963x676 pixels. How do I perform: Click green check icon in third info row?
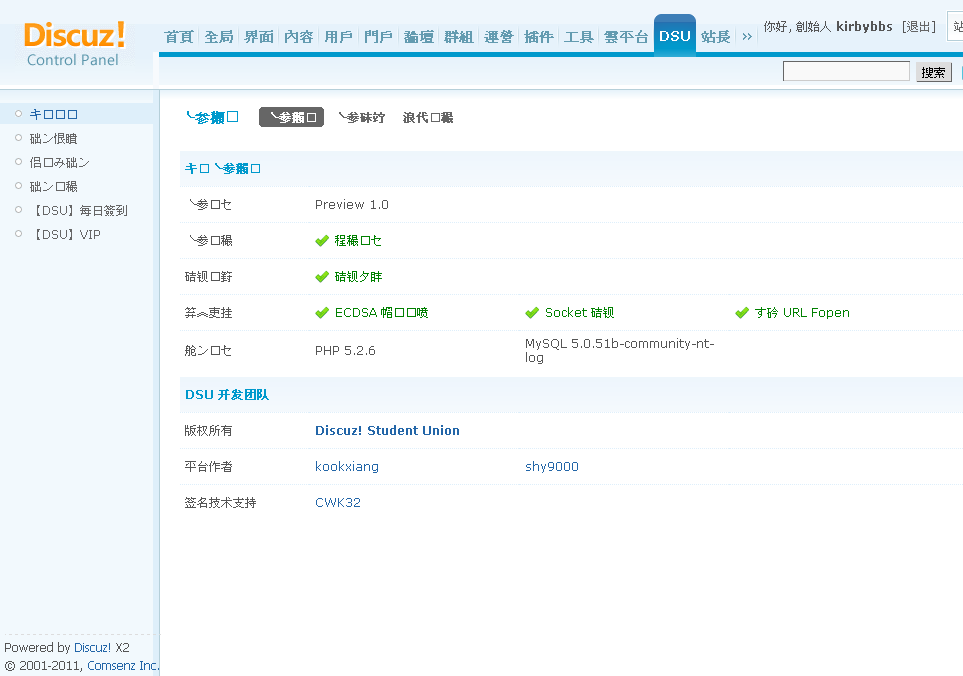click(x=320, y=276)
